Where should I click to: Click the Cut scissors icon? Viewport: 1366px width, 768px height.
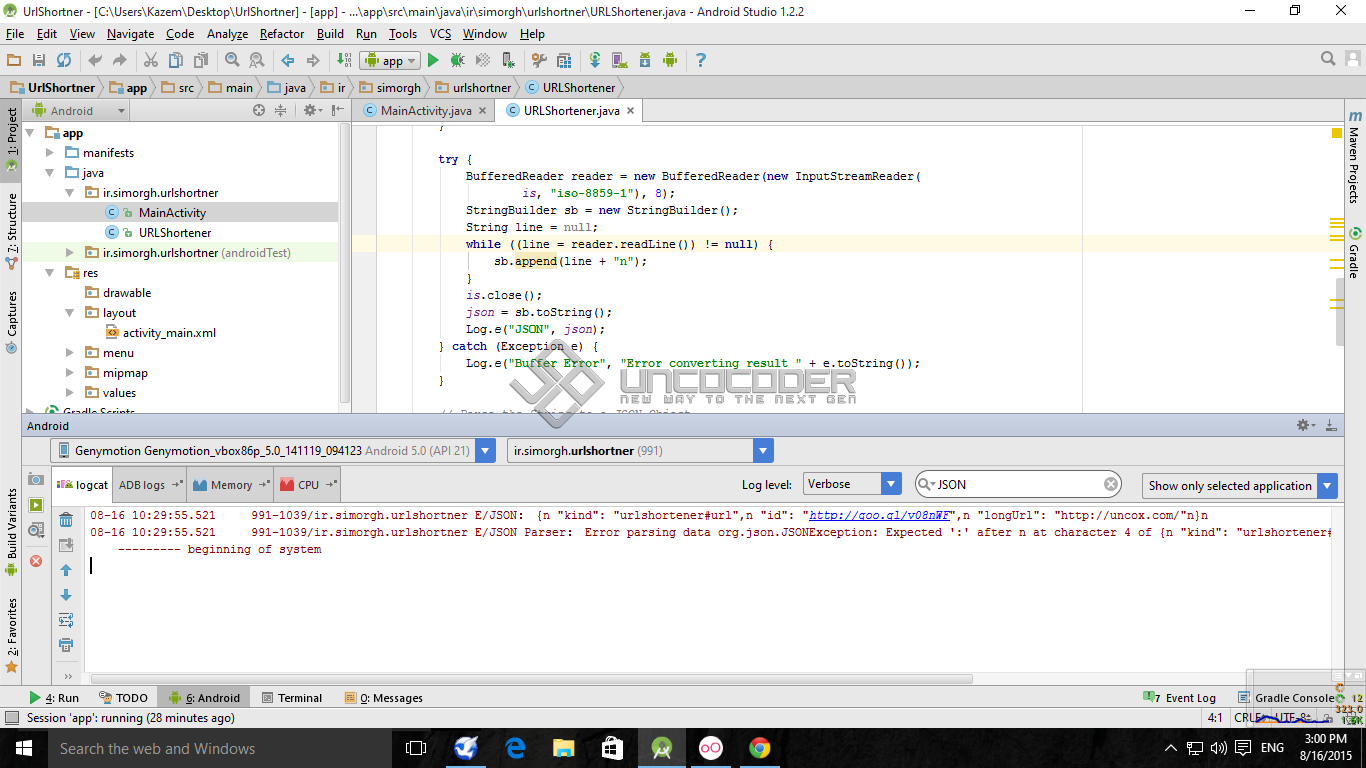coord(151,60)
